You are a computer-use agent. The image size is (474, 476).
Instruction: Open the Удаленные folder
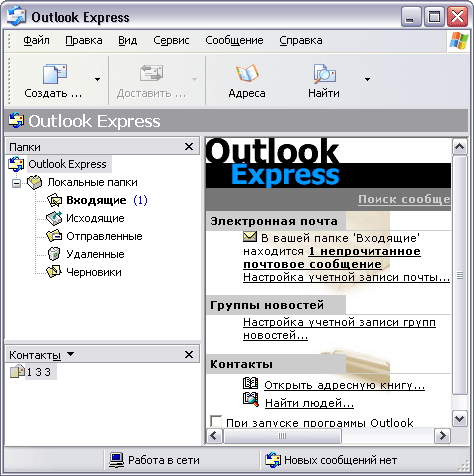95,254
